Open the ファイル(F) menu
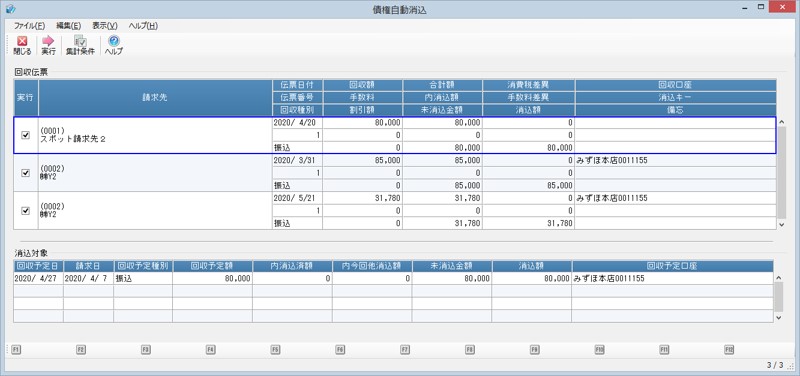The height and width of the screenshot is (376, 800). pyautogui.click(x=30, y=26)
